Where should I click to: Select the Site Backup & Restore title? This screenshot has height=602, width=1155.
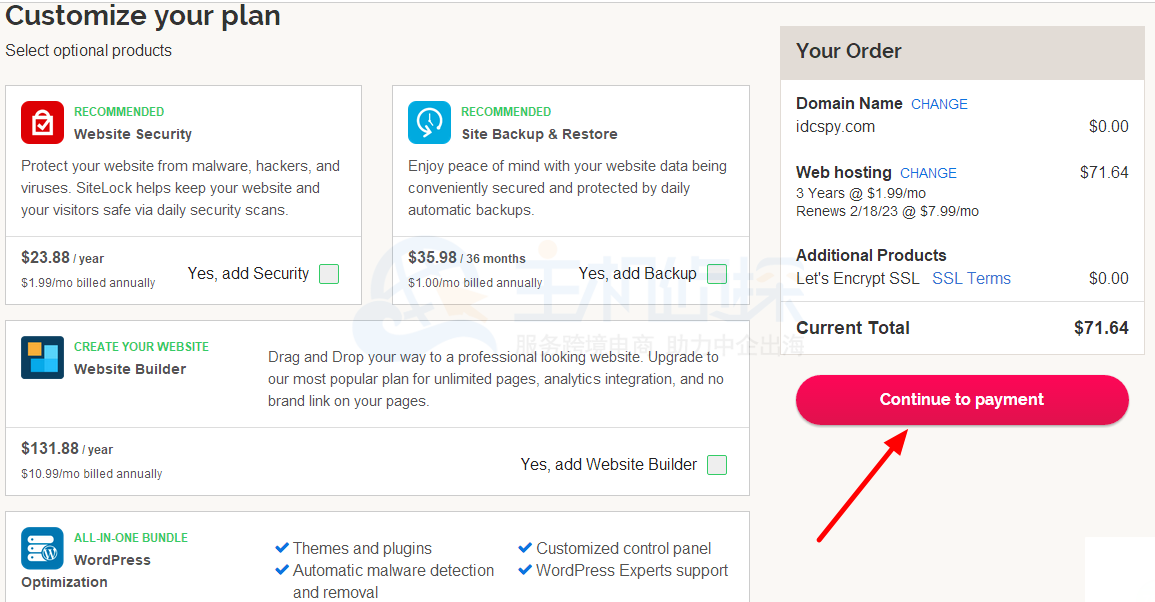(539, 134)
